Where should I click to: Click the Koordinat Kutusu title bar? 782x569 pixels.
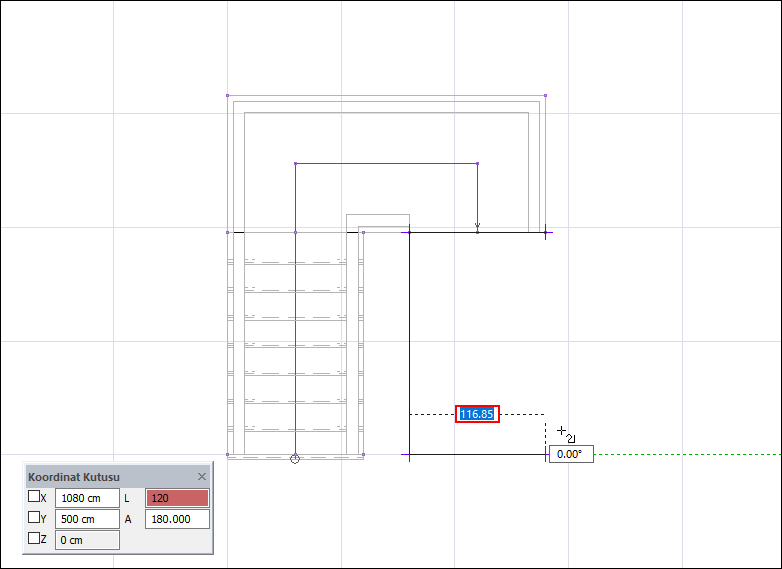coord(110,477)
